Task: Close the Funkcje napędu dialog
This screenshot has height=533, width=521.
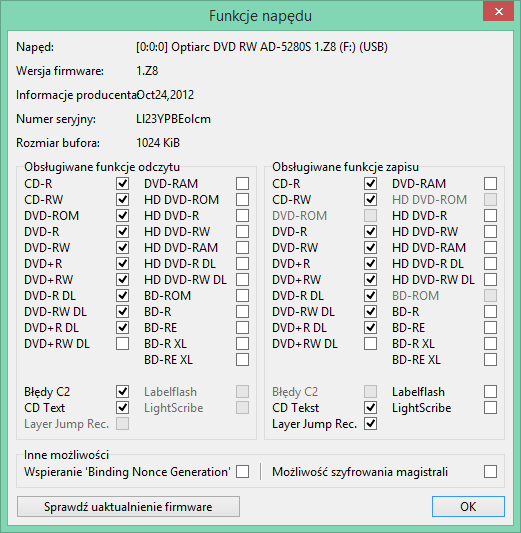Action: (498, 12)
